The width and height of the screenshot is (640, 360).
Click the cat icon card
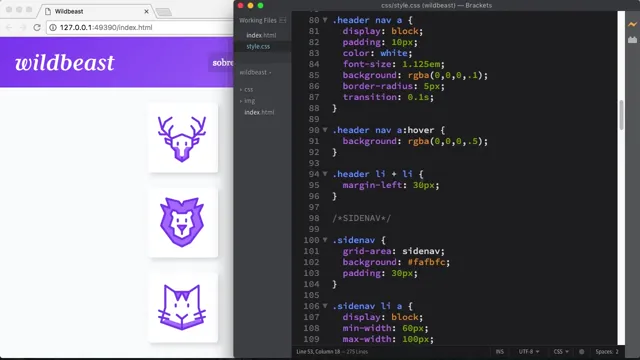click(x=183, y=308)
